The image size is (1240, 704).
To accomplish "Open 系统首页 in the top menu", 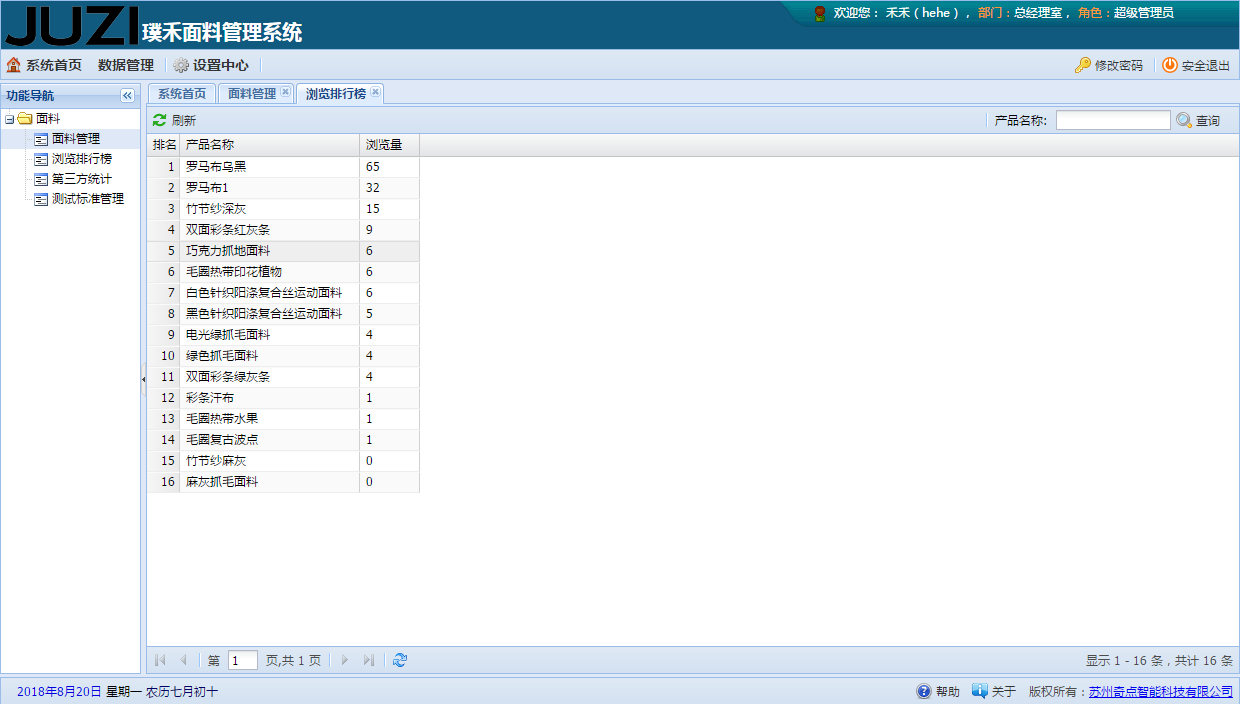I will click(44, 65).
